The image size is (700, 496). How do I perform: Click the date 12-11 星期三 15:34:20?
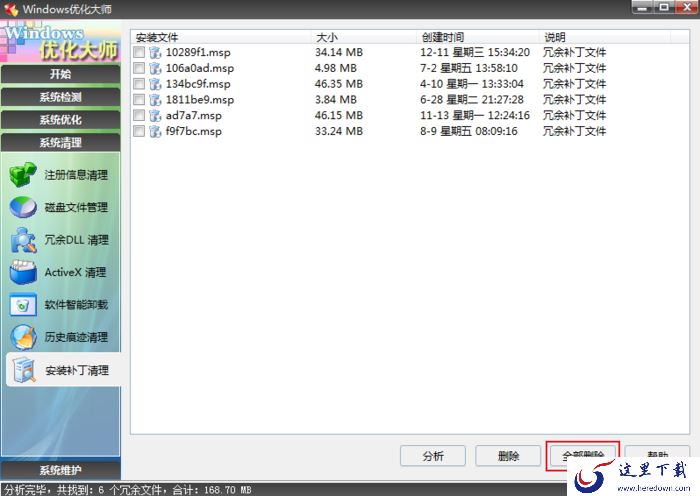pos(475,52)
